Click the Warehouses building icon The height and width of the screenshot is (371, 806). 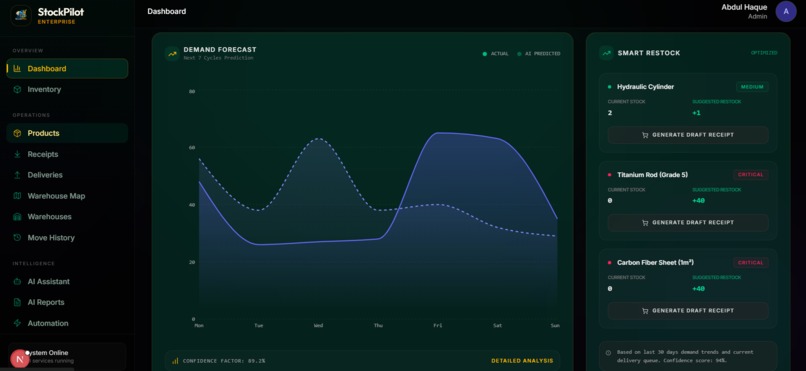tap(17, 217)
